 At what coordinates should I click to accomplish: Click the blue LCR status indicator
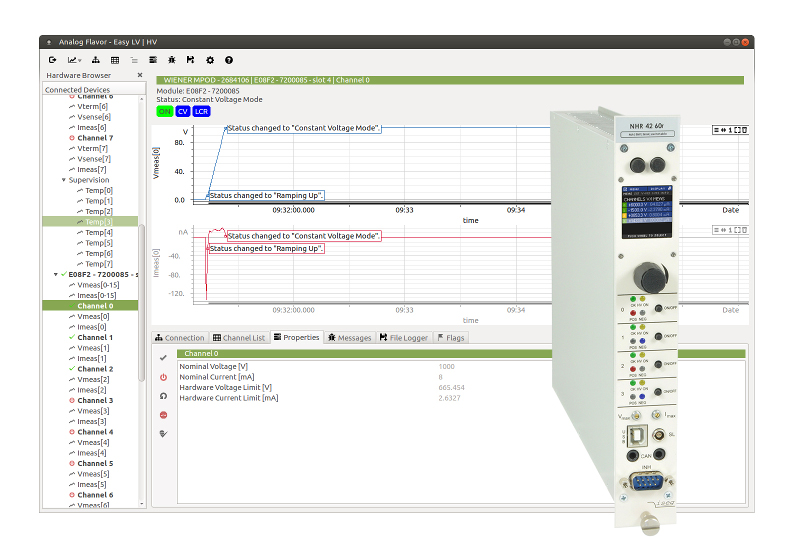point(202,111)
